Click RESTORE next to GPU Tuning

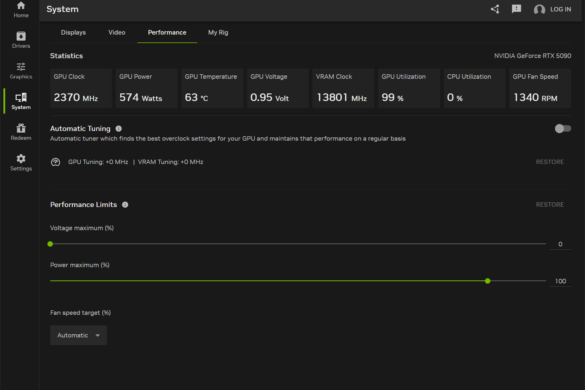550,162
